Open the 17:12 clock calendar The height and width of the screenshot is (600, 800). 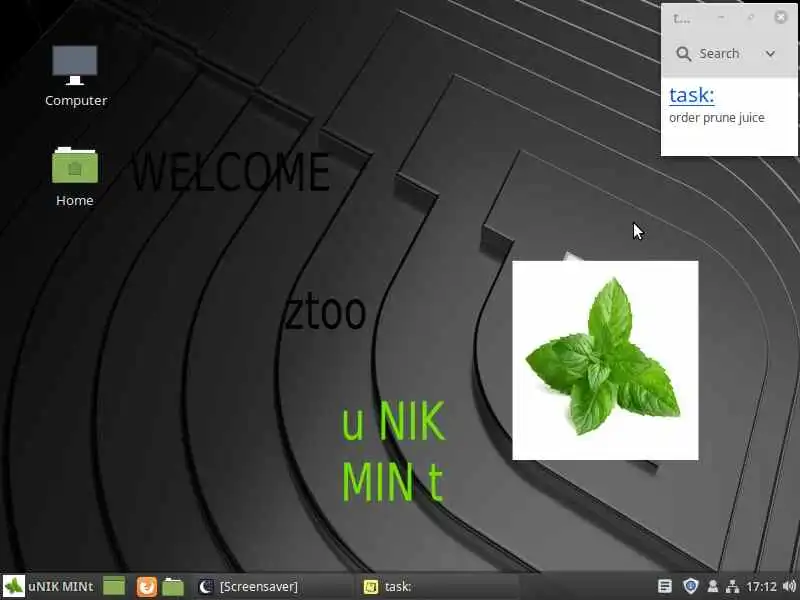click(x=761, y=587)
